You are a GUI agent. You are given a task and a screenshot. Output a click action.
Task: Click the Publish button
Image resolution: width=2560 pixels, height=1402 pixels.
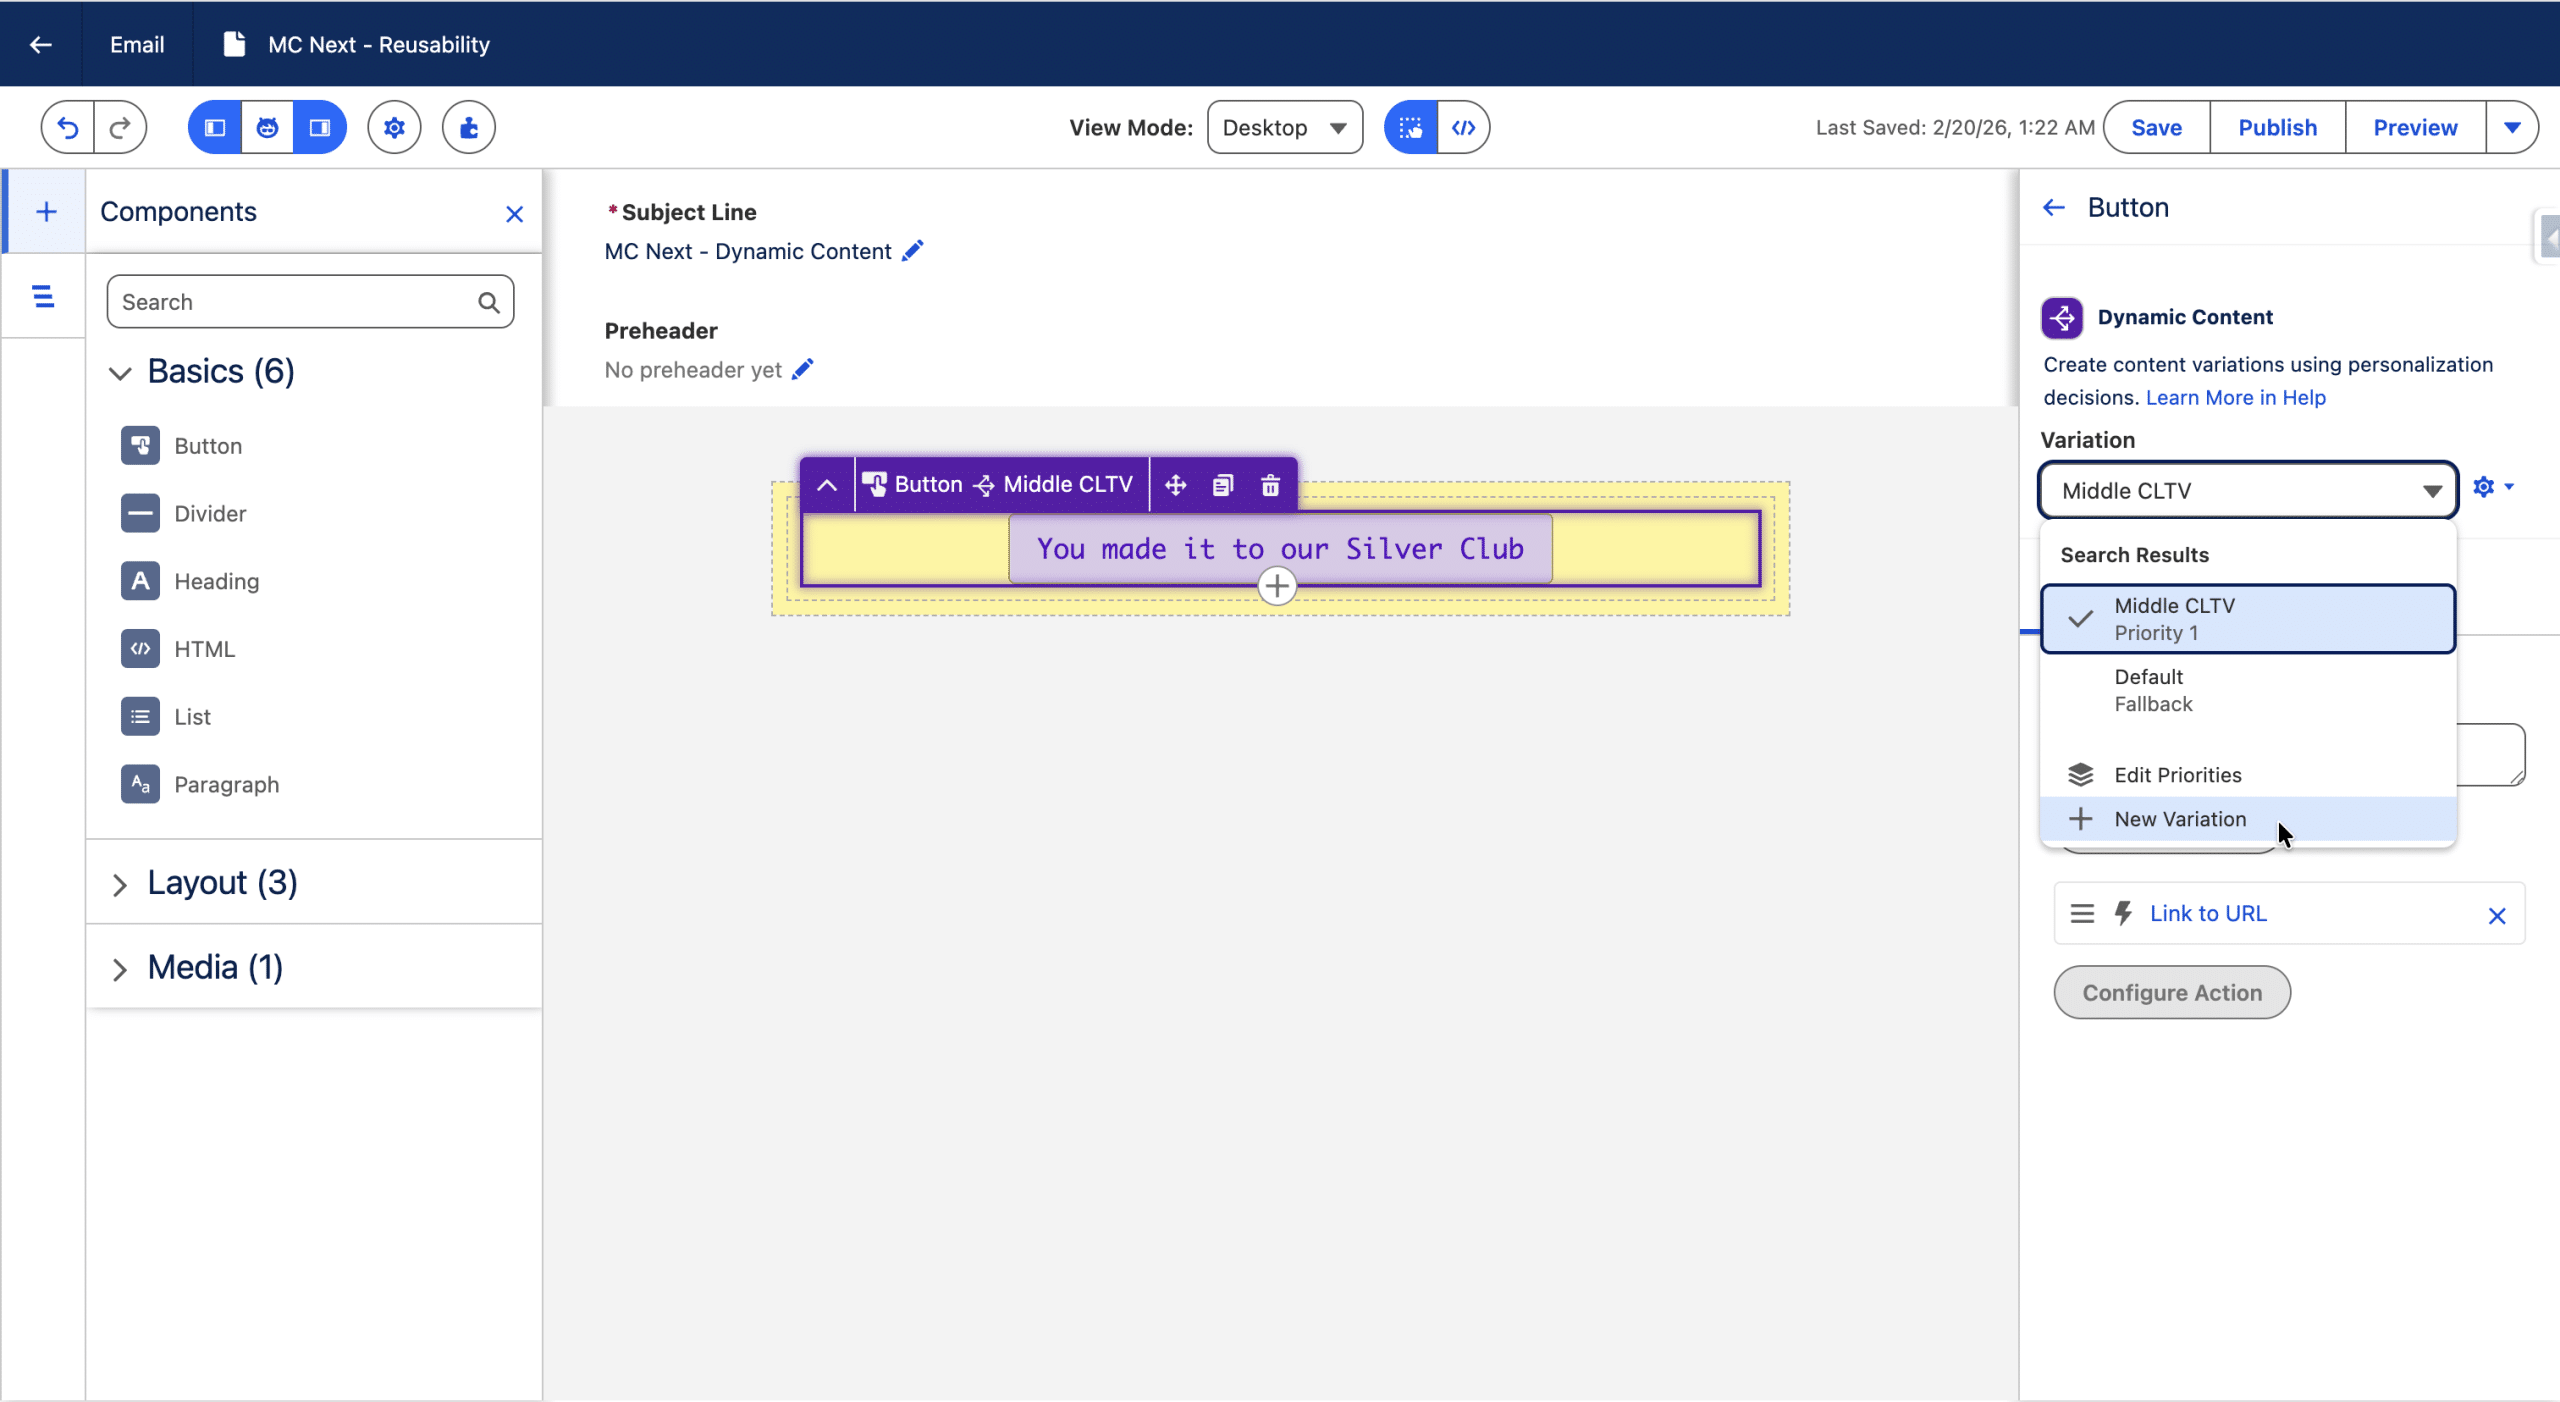point(2277,127)
